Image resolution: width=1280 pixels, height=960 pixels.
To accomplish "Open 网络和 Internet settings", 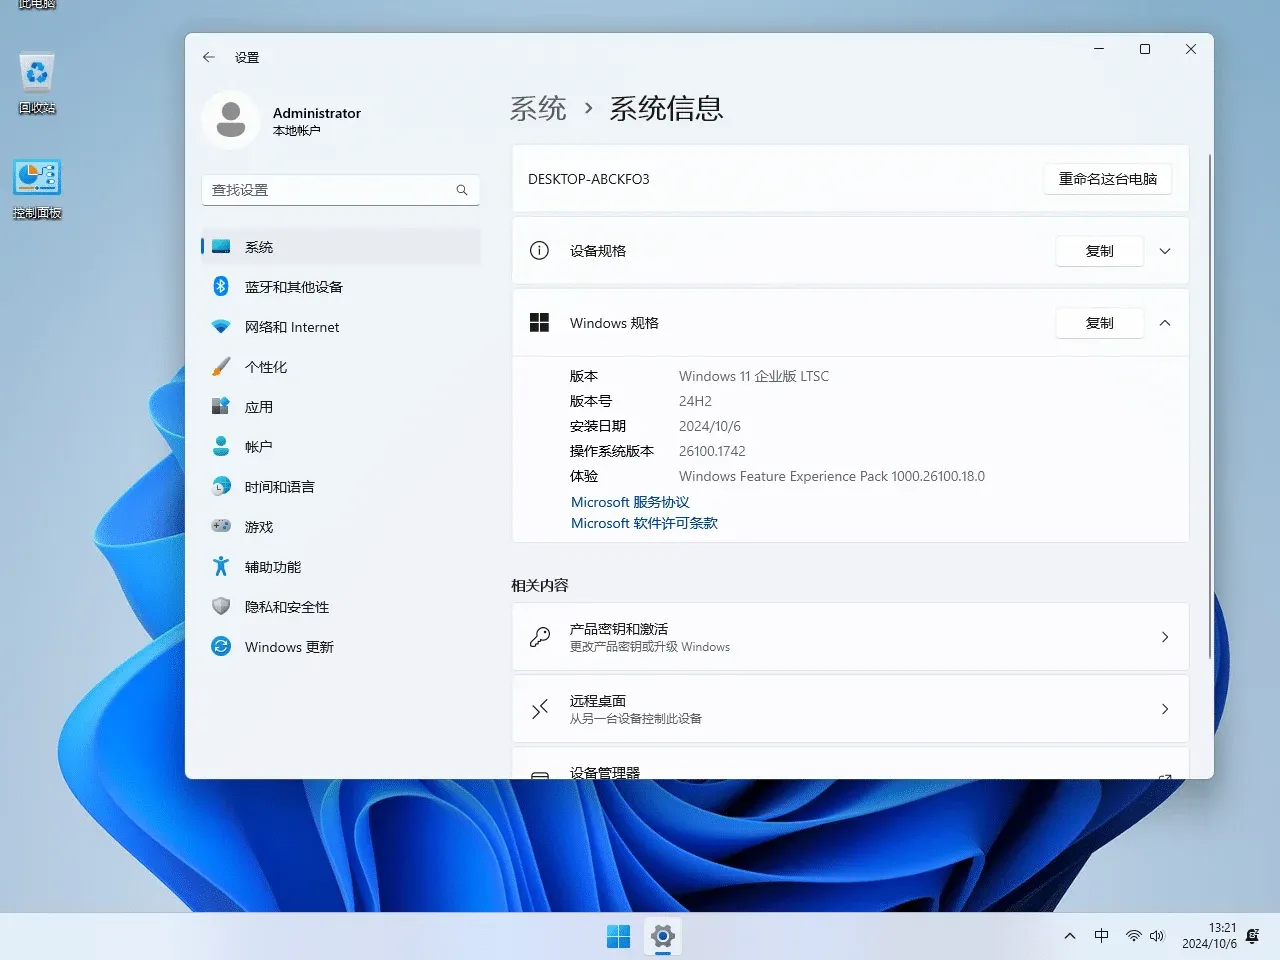I will [291, 326].
